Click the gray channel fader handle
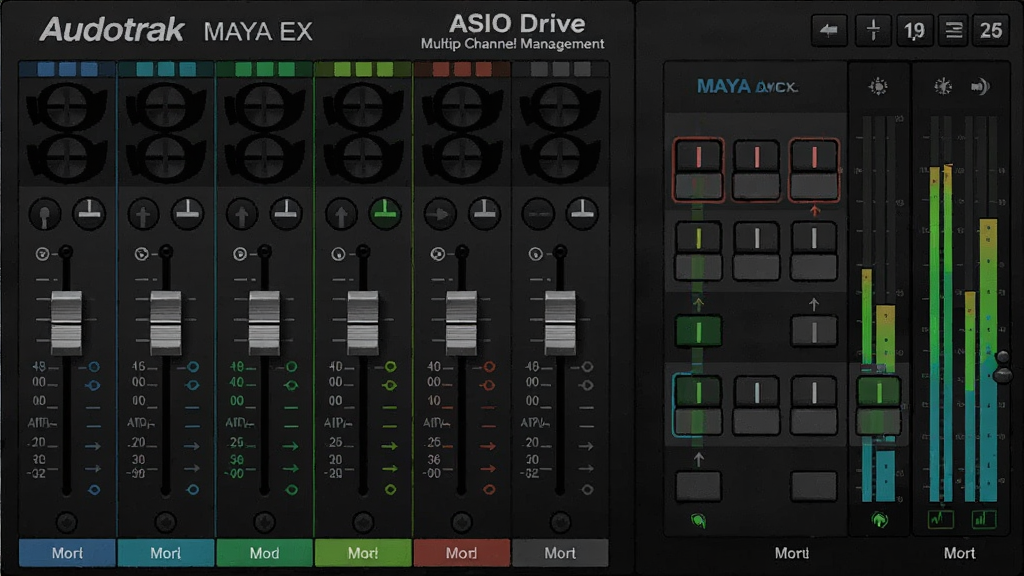Viewport: 1024px width, 576px height. point(560,322)
